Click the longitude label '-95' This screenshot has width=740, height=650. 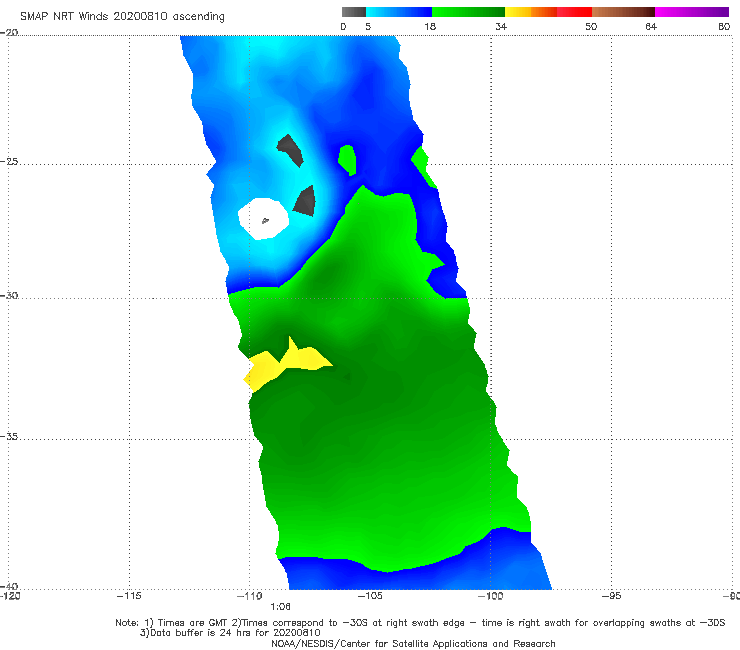611,596
